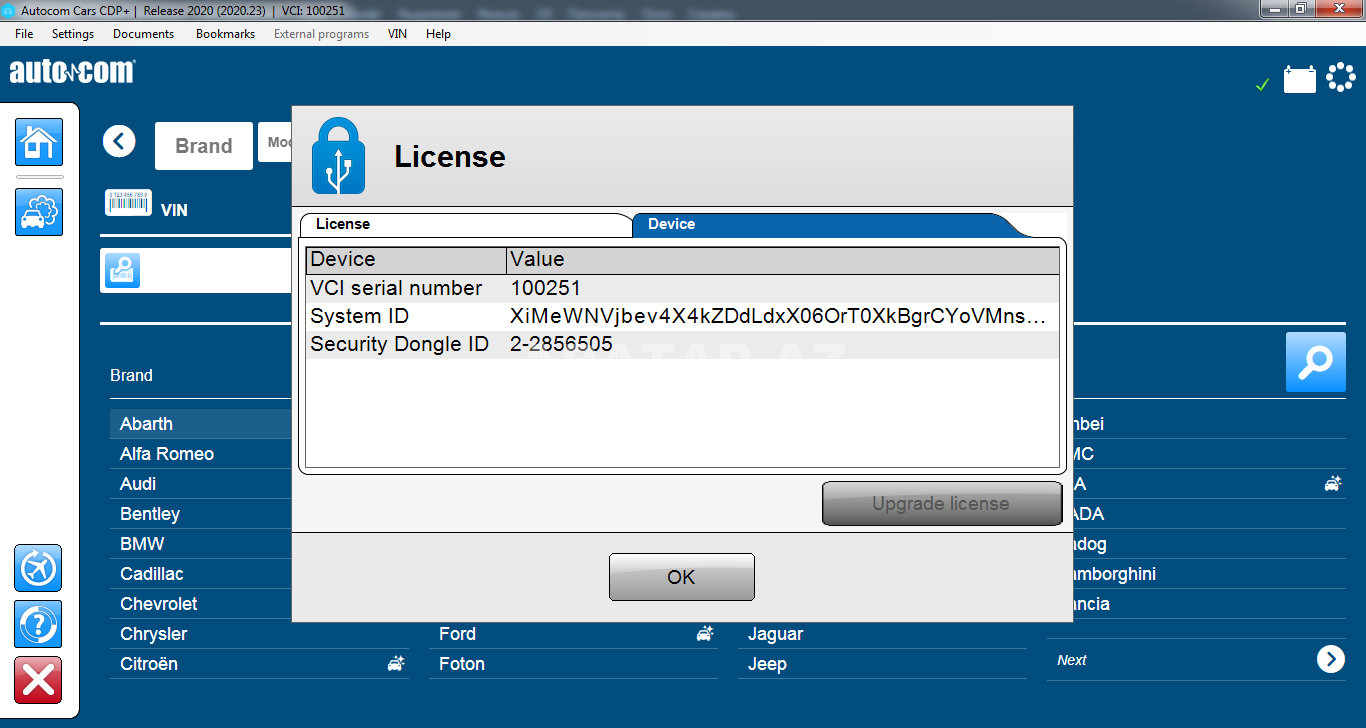Open the Home screen icon

39,142
